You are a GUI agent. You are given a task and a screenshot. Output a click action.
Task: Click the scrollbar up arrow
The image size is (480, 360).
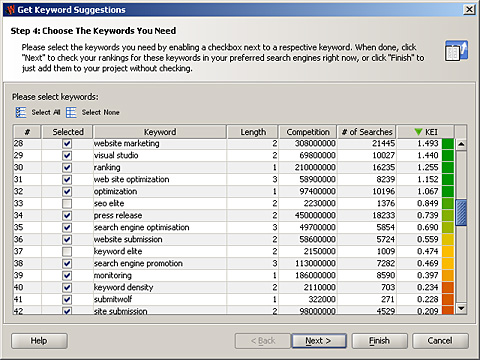(461, 144)
